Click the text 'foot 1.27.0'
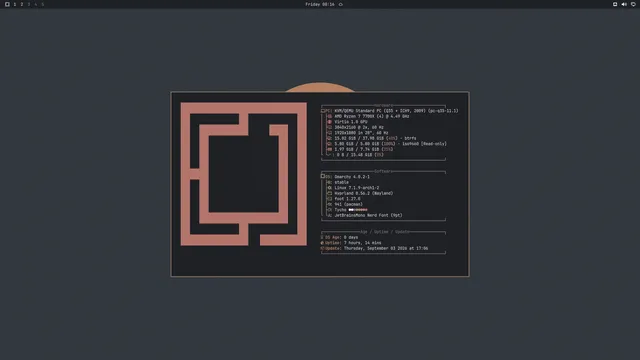 347,199
